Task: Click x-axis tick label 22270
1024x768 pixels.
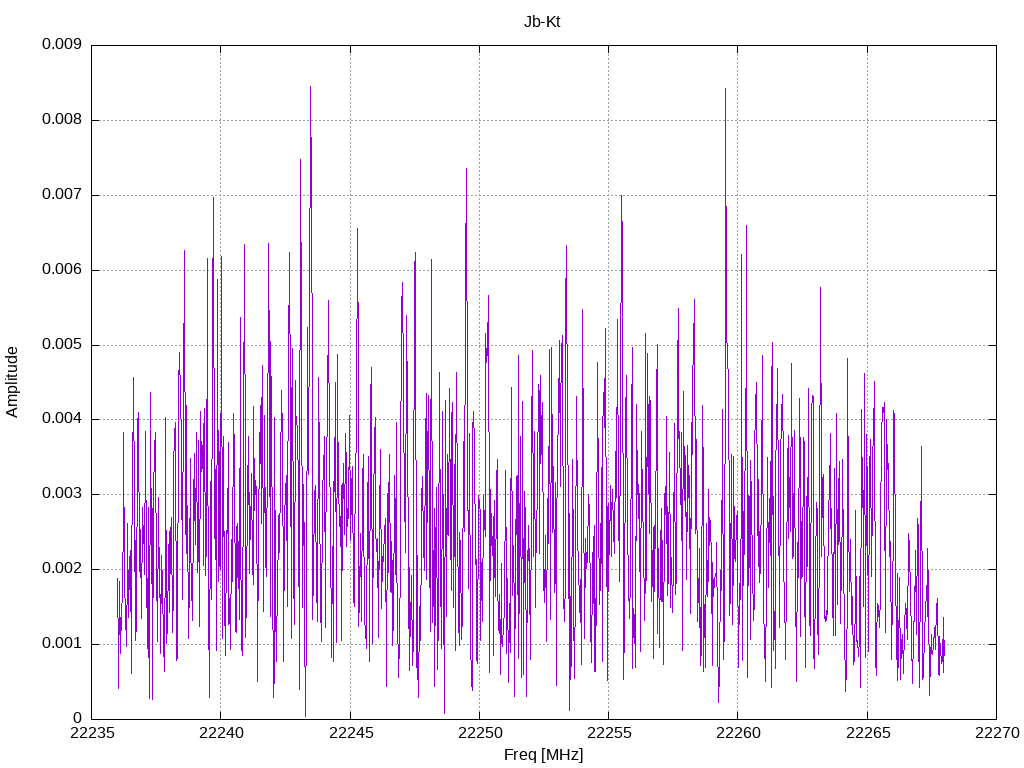Action: [x=997, y=733]
